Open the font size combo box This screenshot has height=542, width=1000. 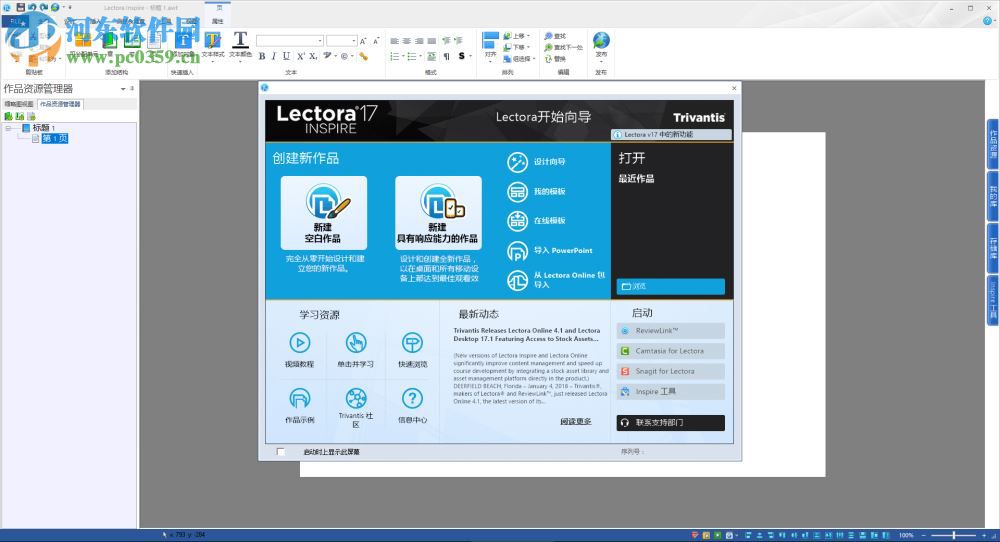click(x=341, y=41)
